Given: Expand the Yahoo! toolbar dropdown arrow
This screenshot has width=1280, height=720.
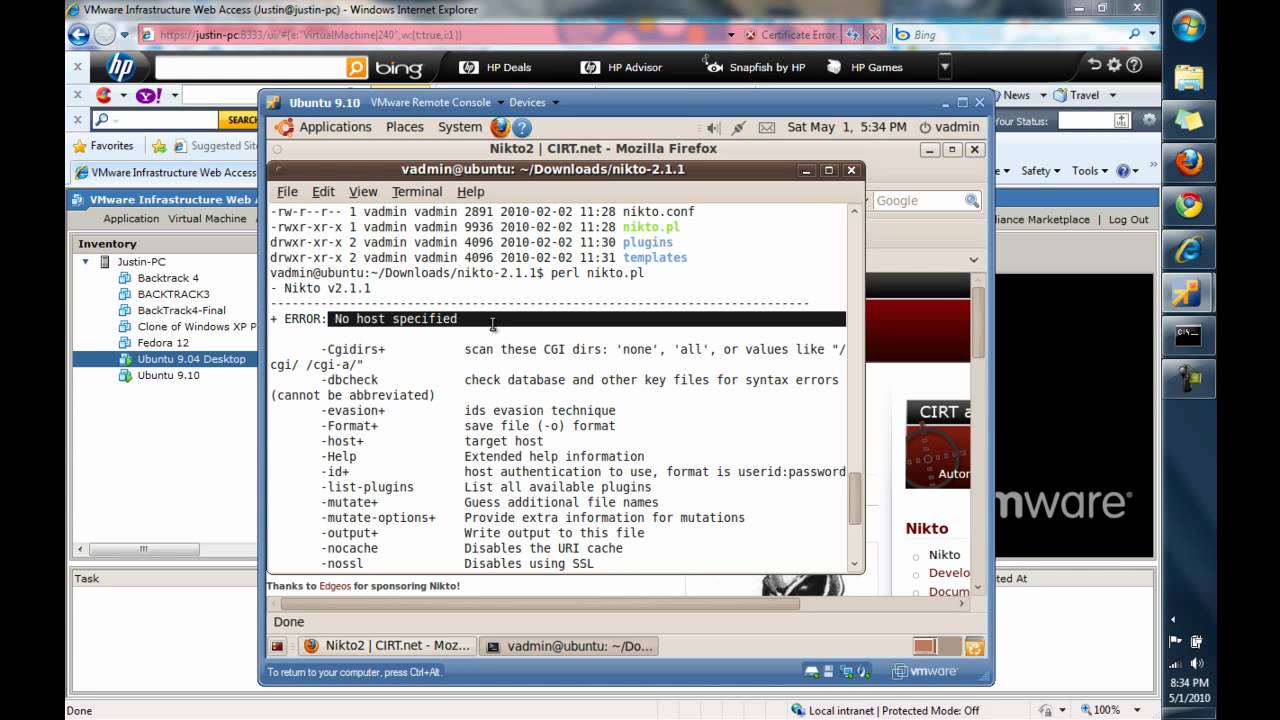Looking at the screenshot, I should (x=174, y=96).
